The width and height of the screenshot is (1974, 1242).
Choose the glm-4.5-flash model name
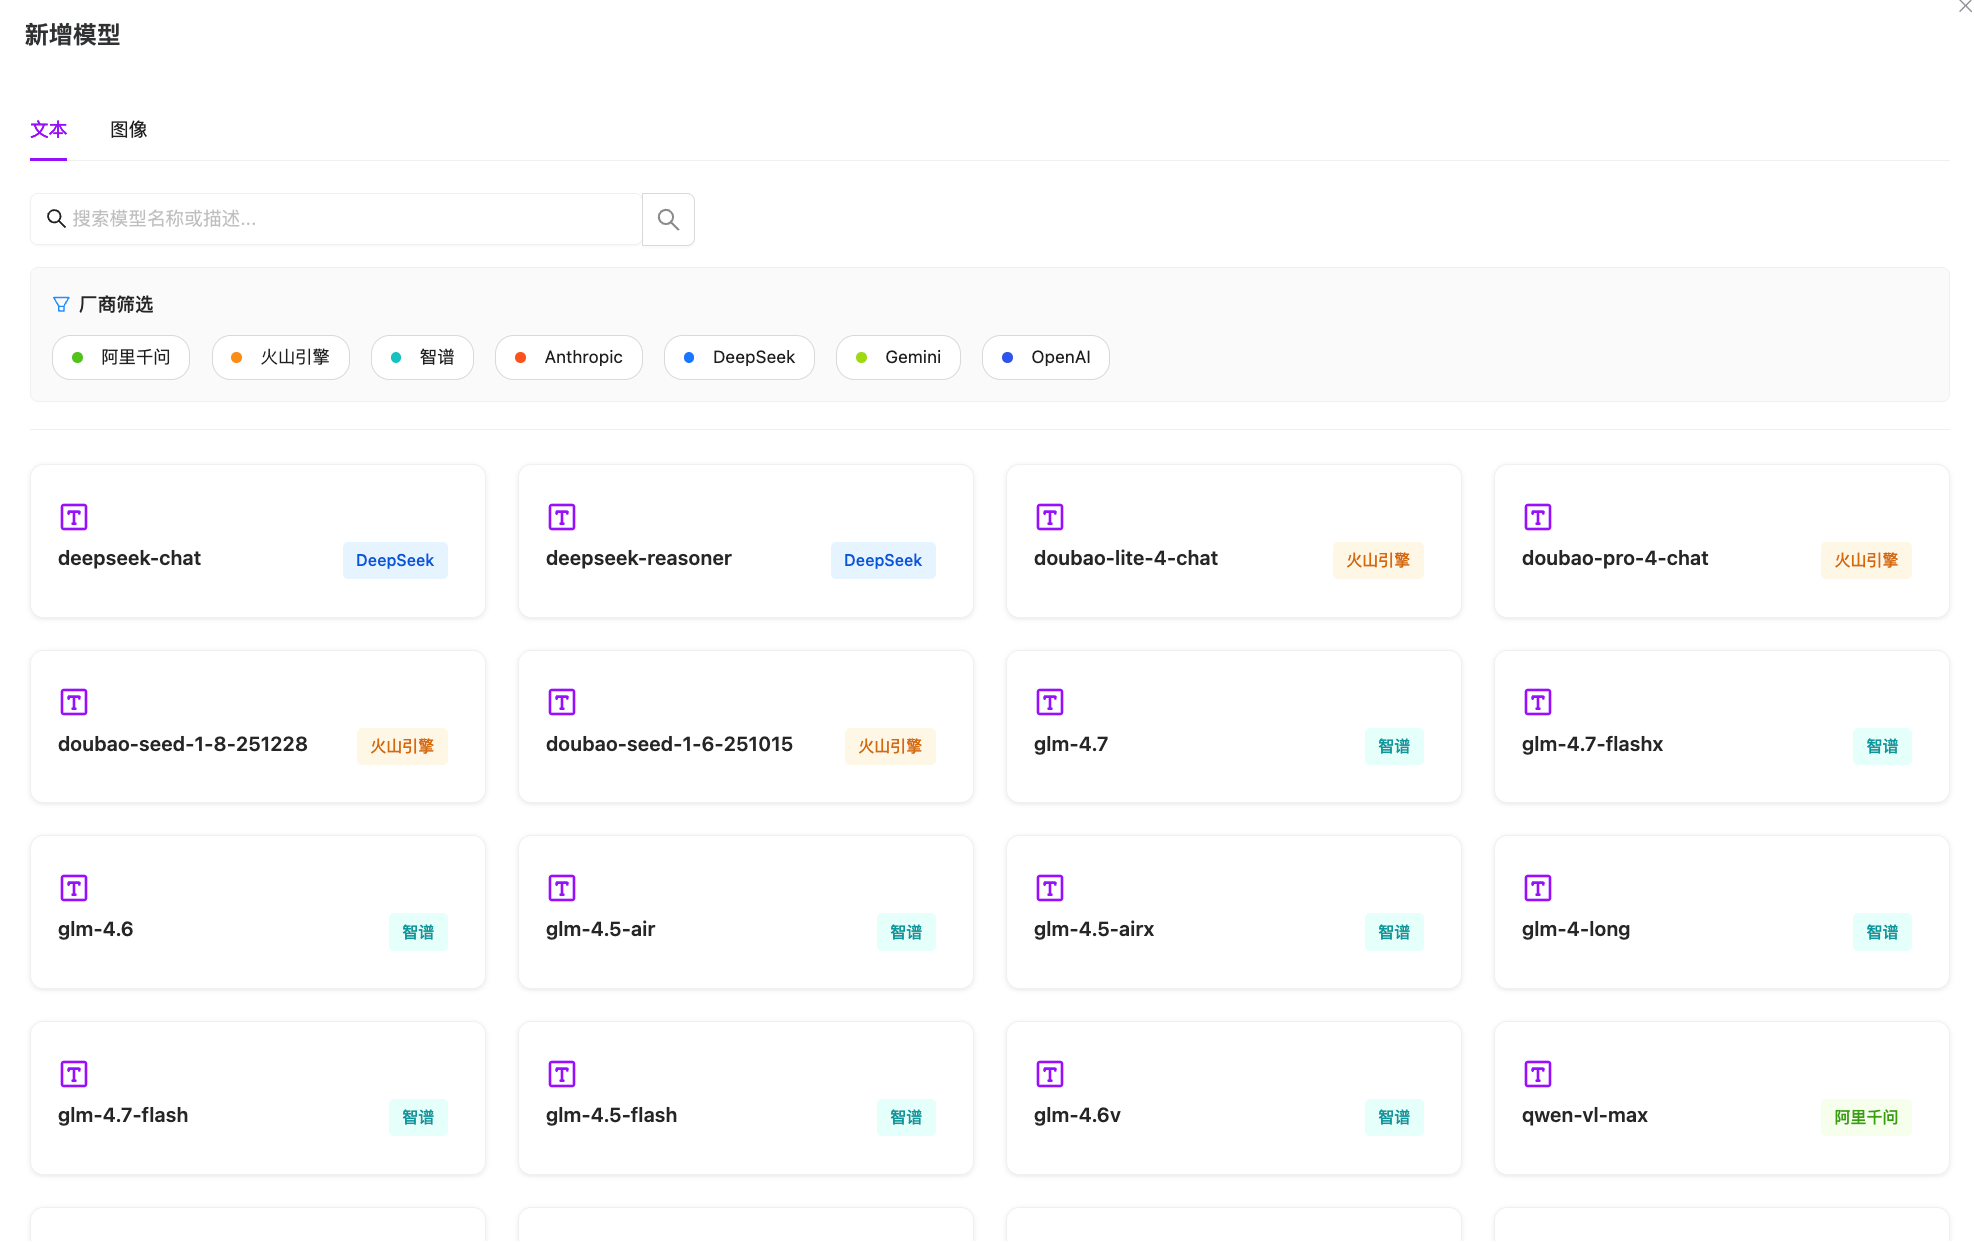[x=612, y=1115]
